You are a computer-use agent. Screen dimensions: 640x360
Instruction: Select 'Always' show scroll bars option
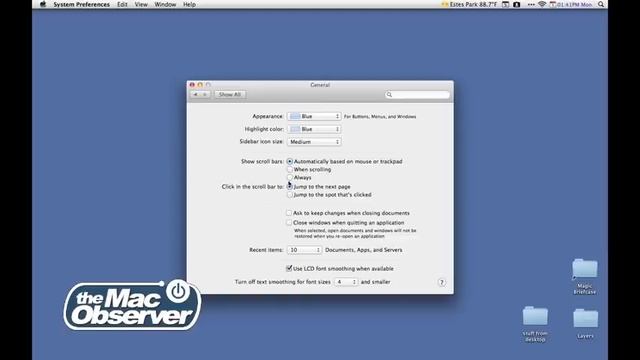pyautogui.click(x=289, y=178)
